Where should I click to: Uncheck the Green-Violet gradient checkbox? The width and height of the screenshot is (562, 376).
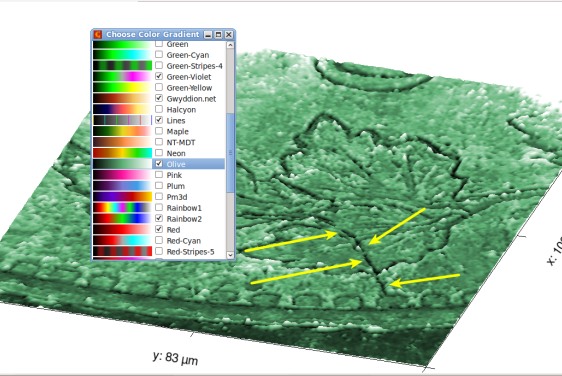(159, 76)
